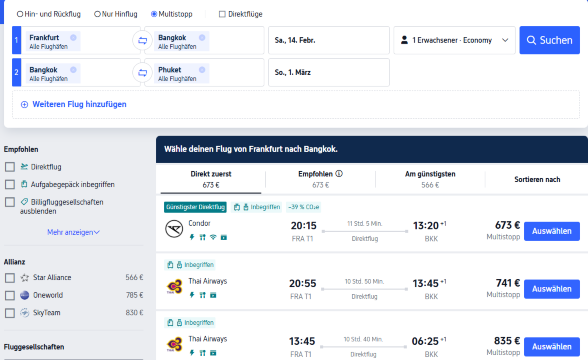588x360 pixels.
Task: Click Condor flight entertainment amenity icon
Action: [x=224, y=237]
